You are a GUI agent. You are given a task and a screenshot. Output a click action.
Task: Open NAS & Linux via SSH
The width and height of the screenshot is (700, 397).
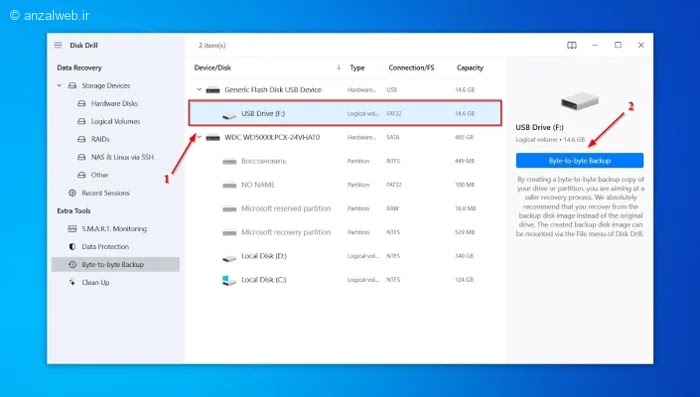pyautogui.click(x=122, y=157)
